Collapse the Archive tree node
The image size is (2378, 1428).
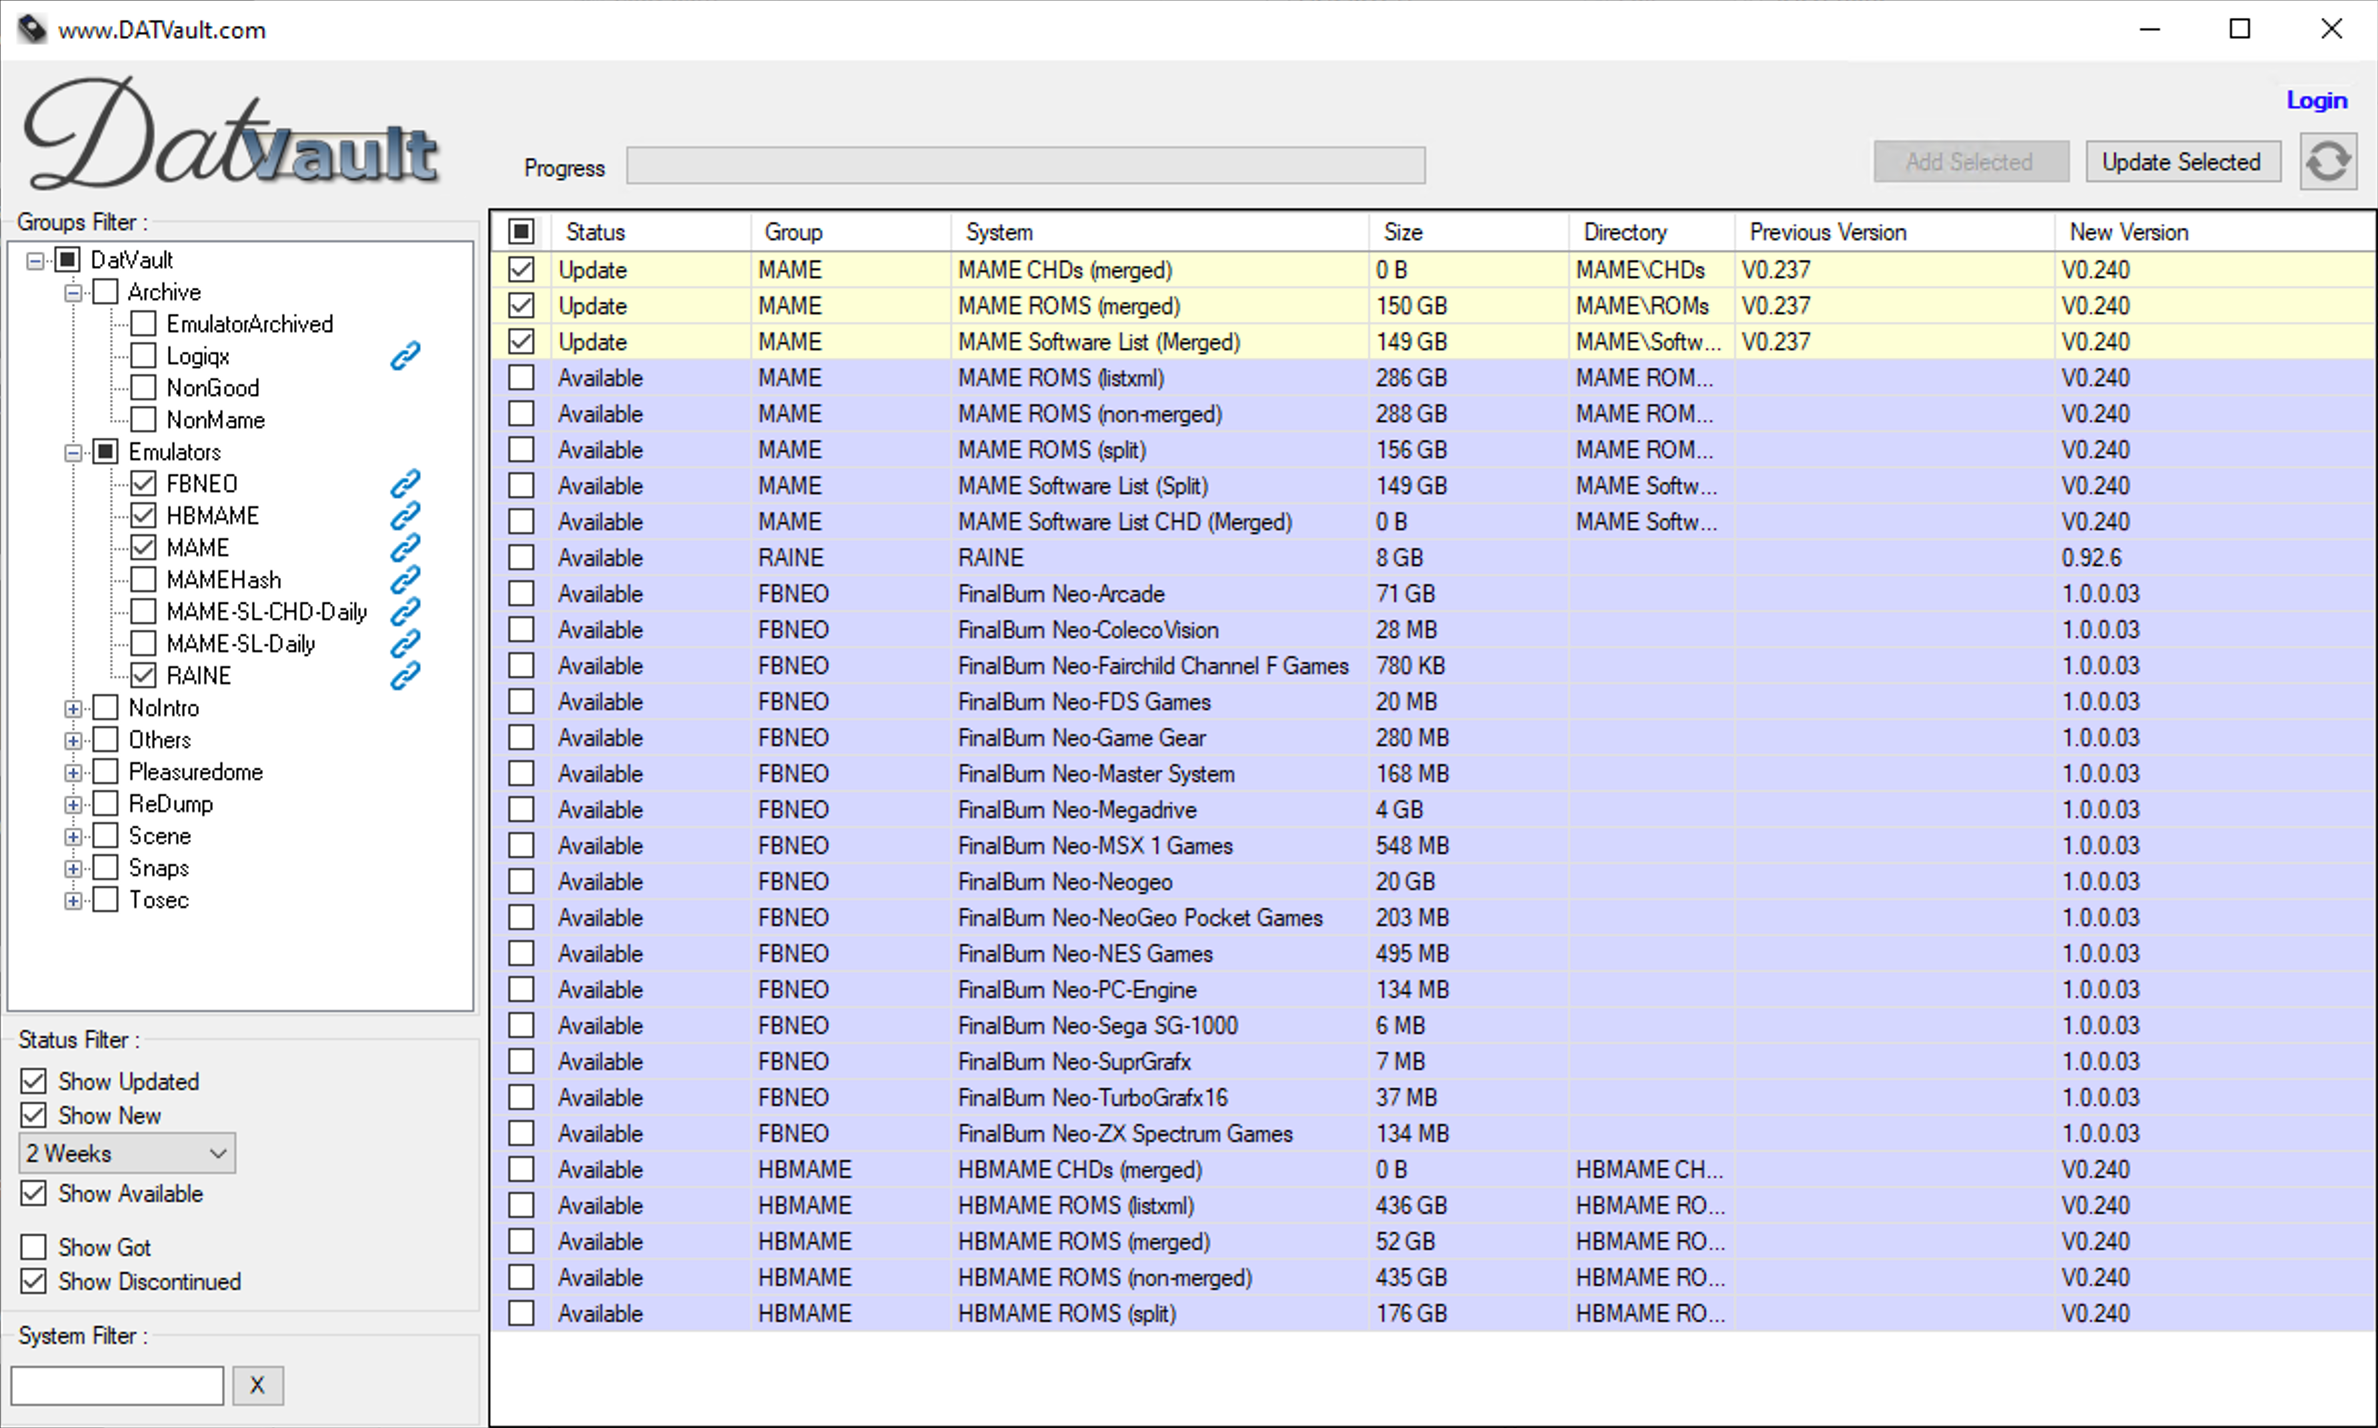(73, 293)
